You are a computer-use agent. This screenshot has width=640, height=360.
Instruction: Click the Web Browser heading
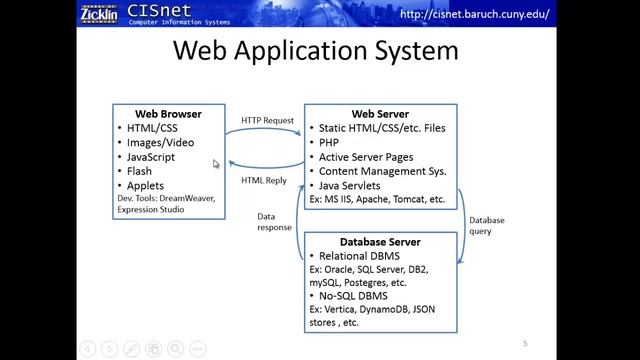click(168, 114)
